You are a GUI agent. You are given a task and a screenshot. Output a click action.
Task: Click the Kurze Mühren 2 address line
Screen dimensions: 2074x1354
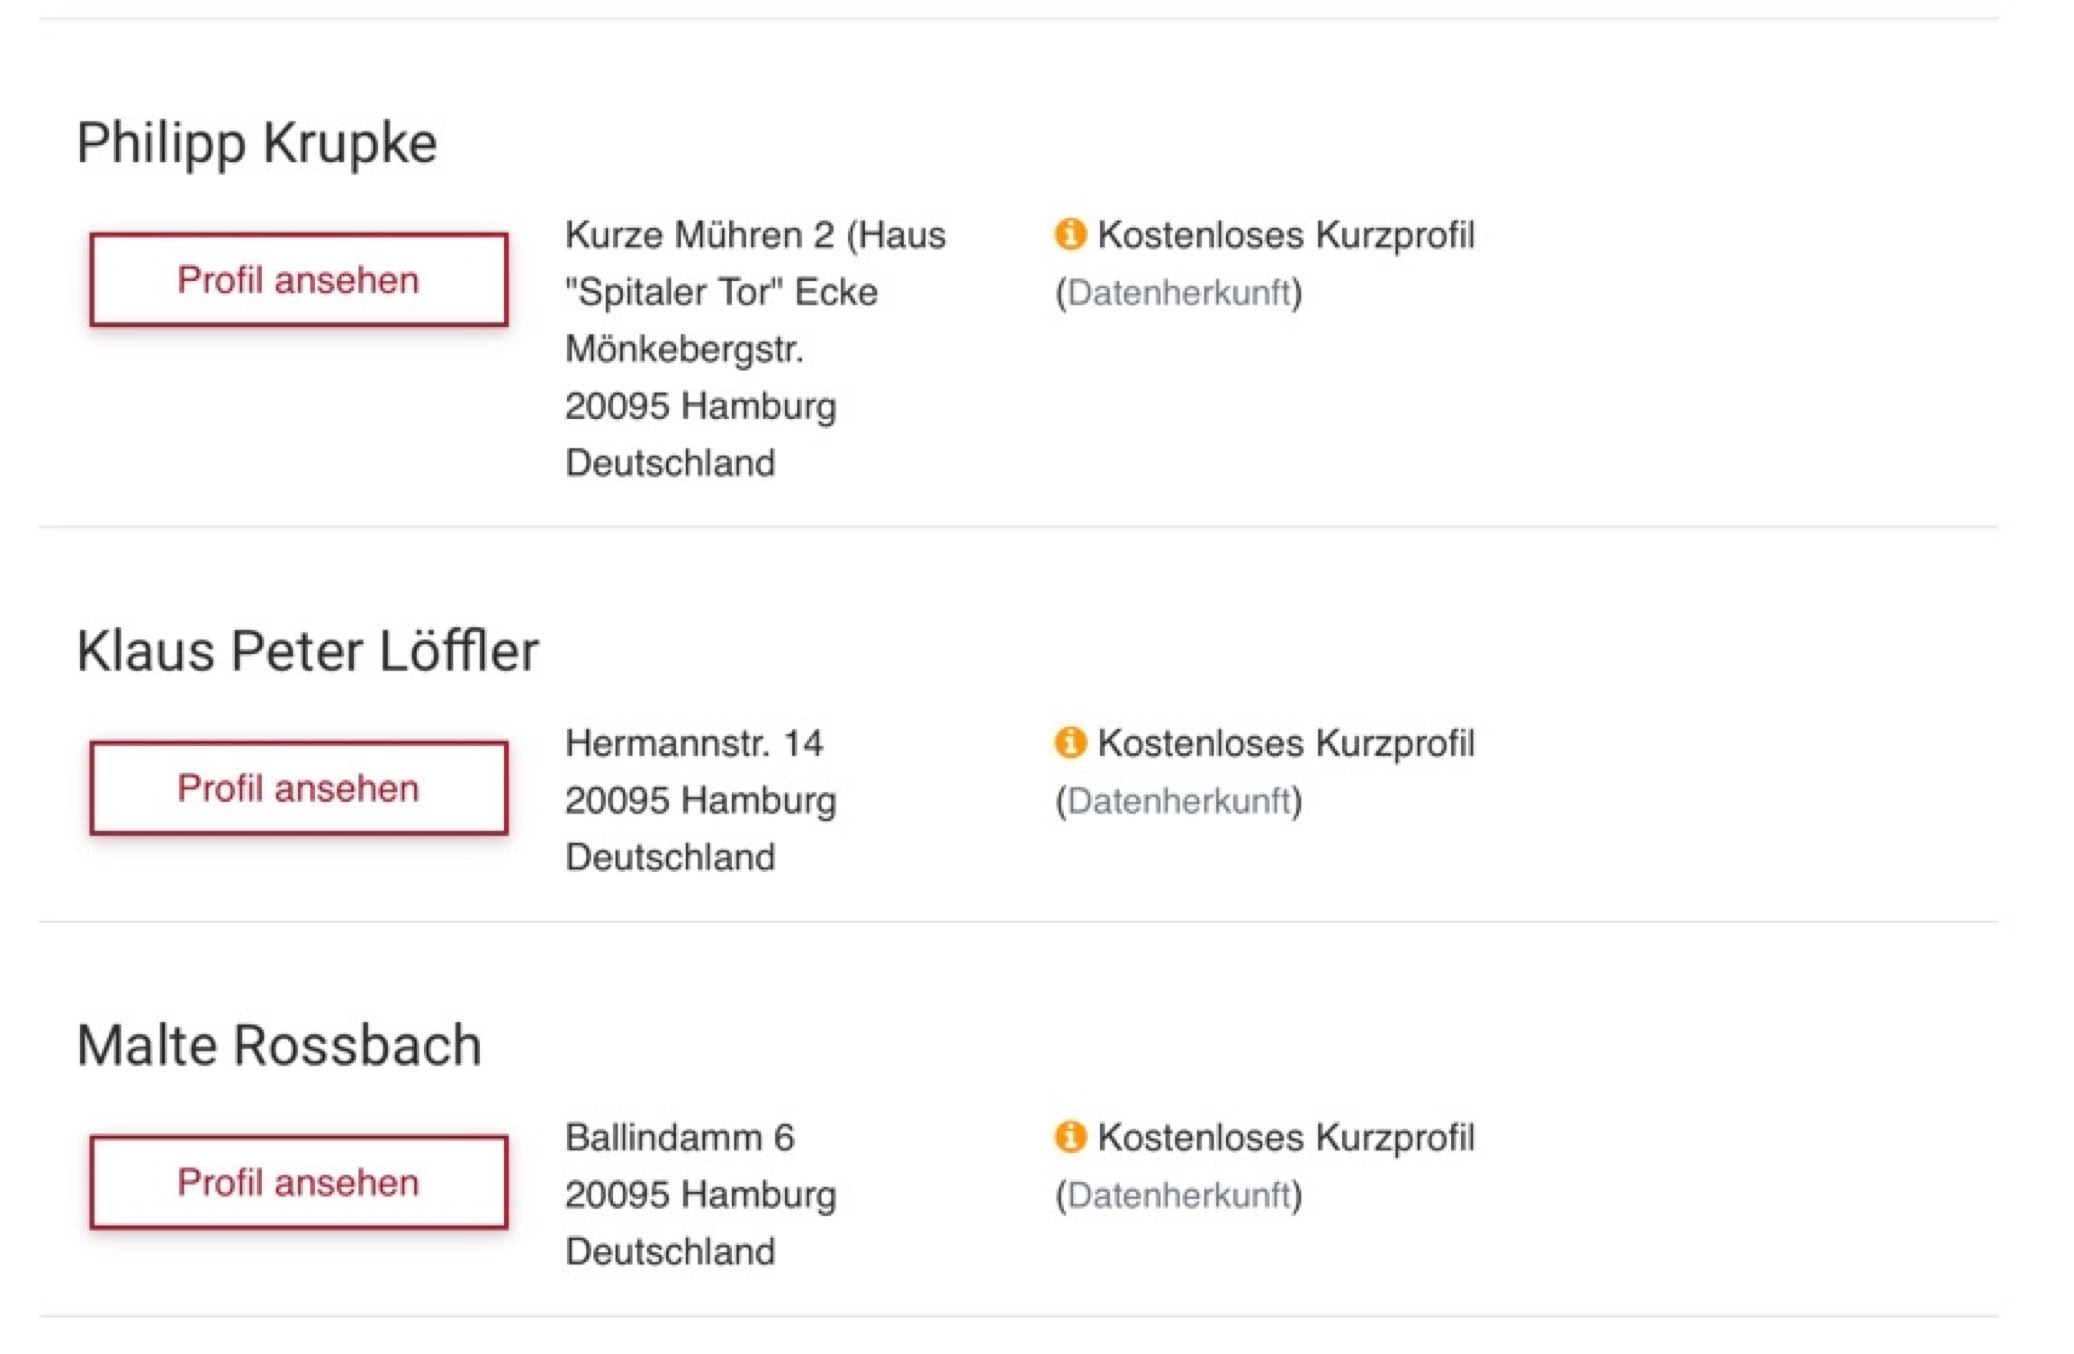coord(755,235)
